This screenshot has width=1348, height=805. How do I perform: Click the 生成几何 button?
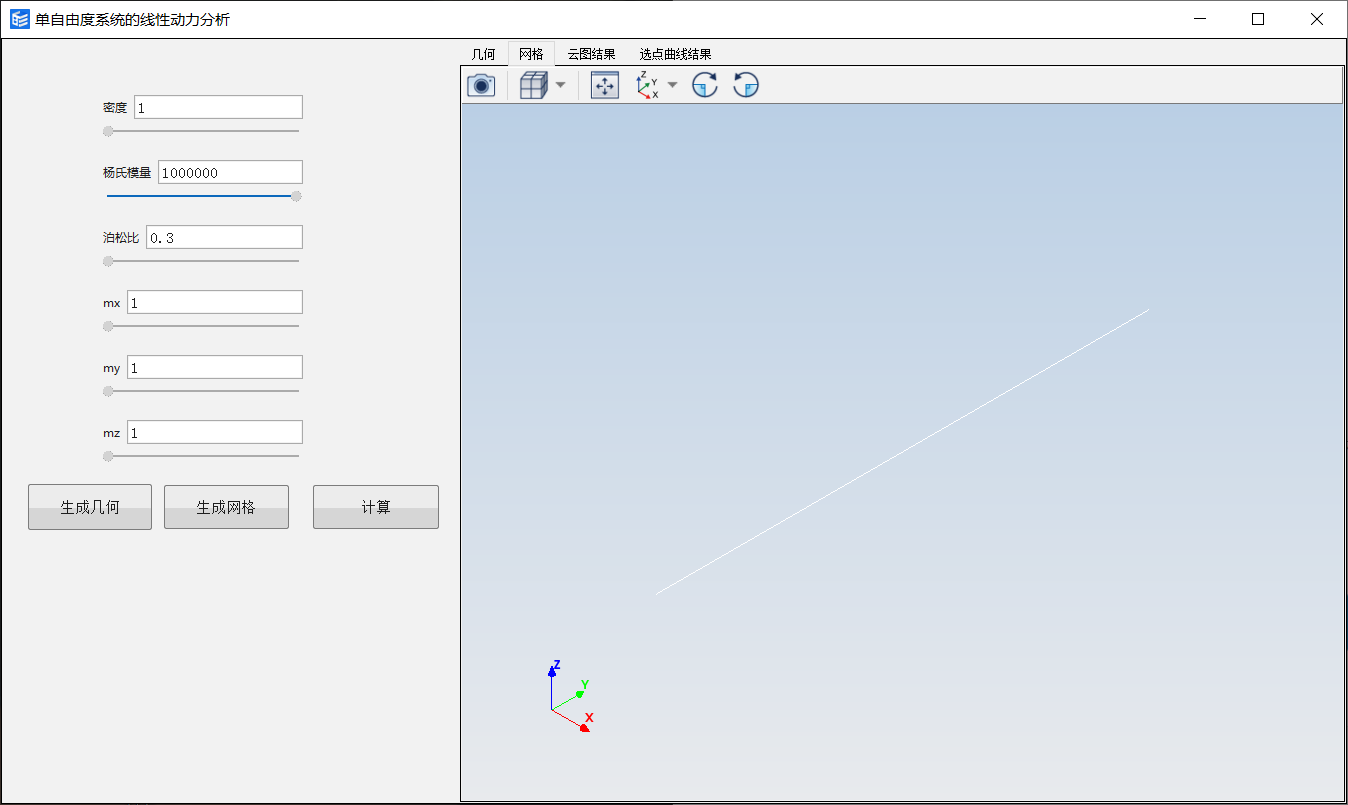90,507
